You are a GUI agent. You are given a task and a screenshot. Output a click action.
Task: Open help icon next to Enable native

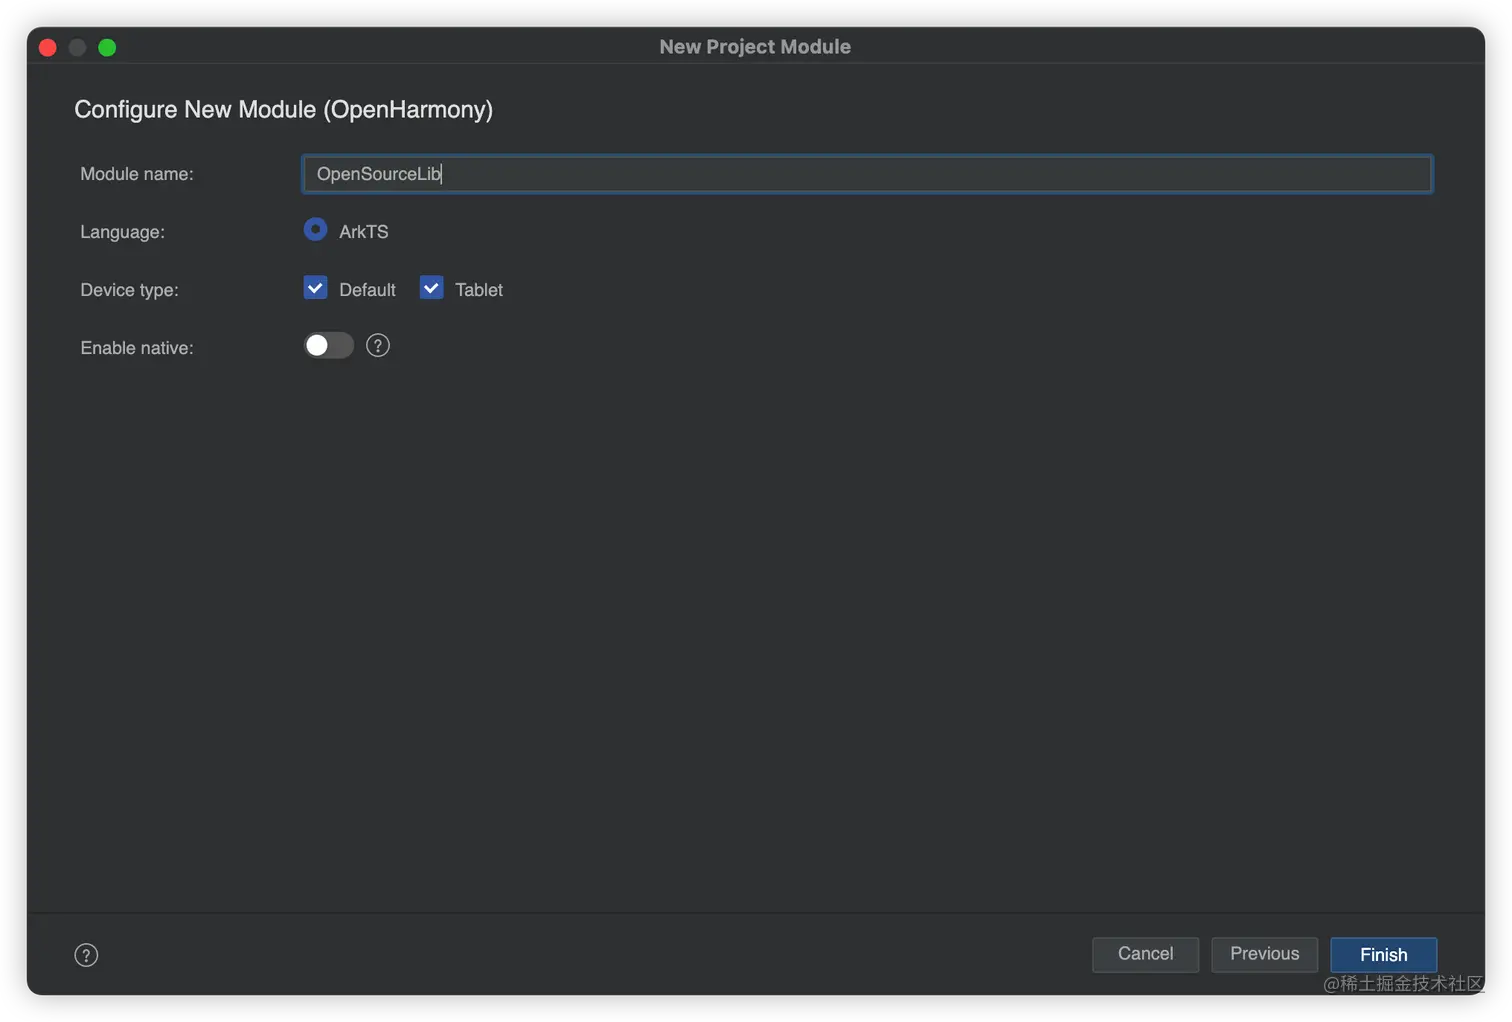tap(378, 346)
